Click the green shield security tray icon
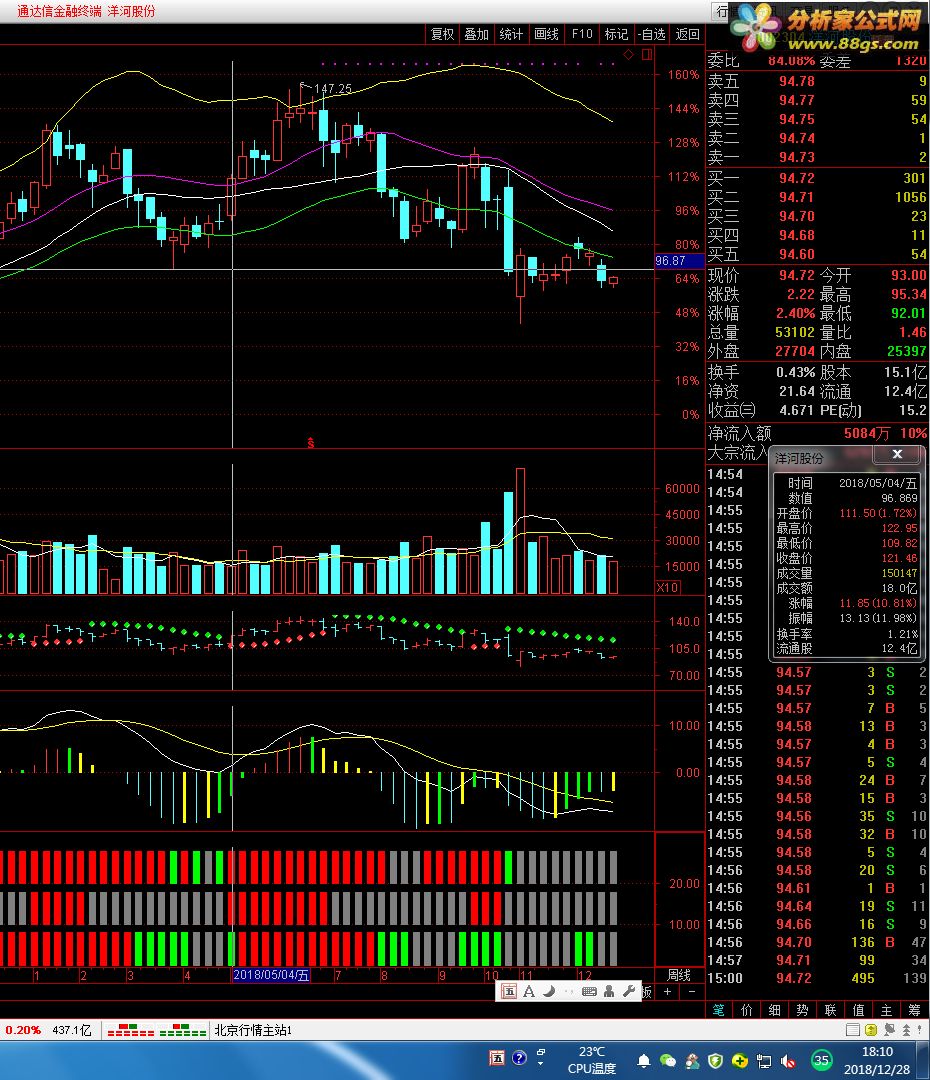This screenshot has width=930, height=1080. [716, 1061]
